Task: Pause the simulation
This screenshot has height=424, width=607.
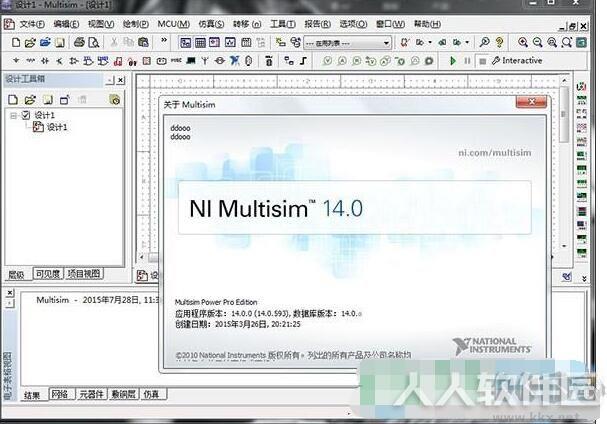Action: [467, 61]
